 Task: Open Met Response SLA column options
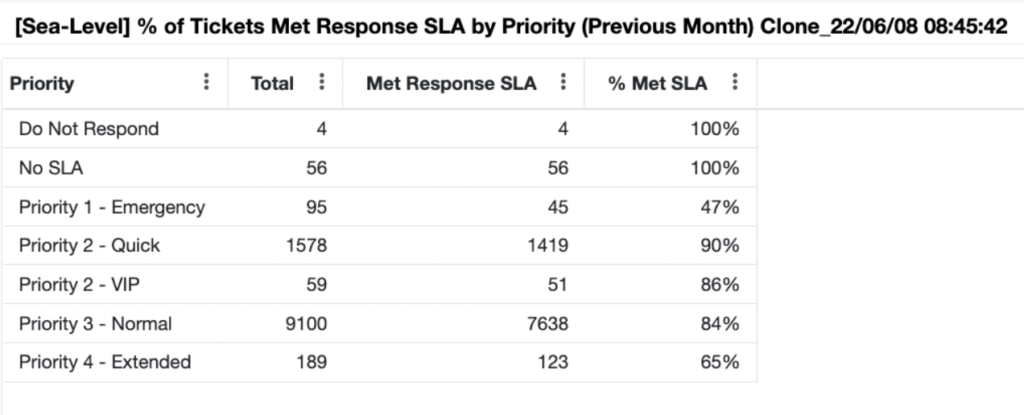pyautogui.click(x=563, y=82)
